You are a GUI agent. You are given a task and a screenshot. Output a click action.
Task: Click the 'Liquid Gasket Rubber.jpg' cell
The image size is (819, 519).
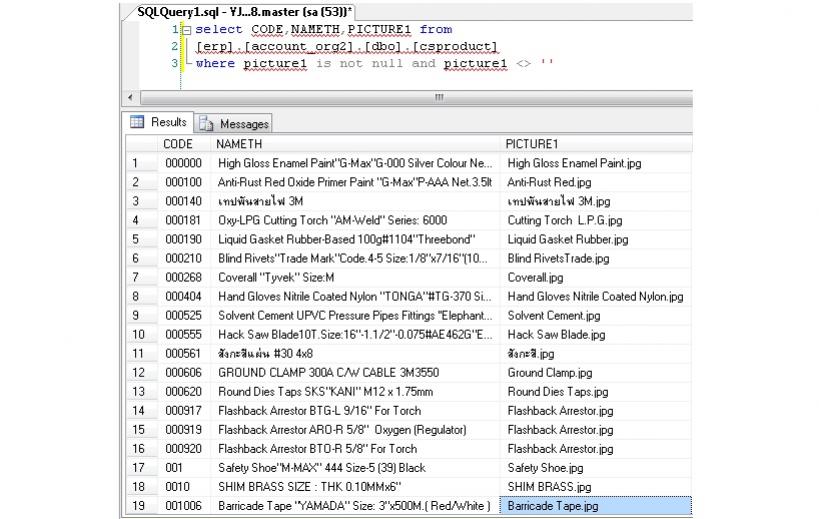pos(596,240)
